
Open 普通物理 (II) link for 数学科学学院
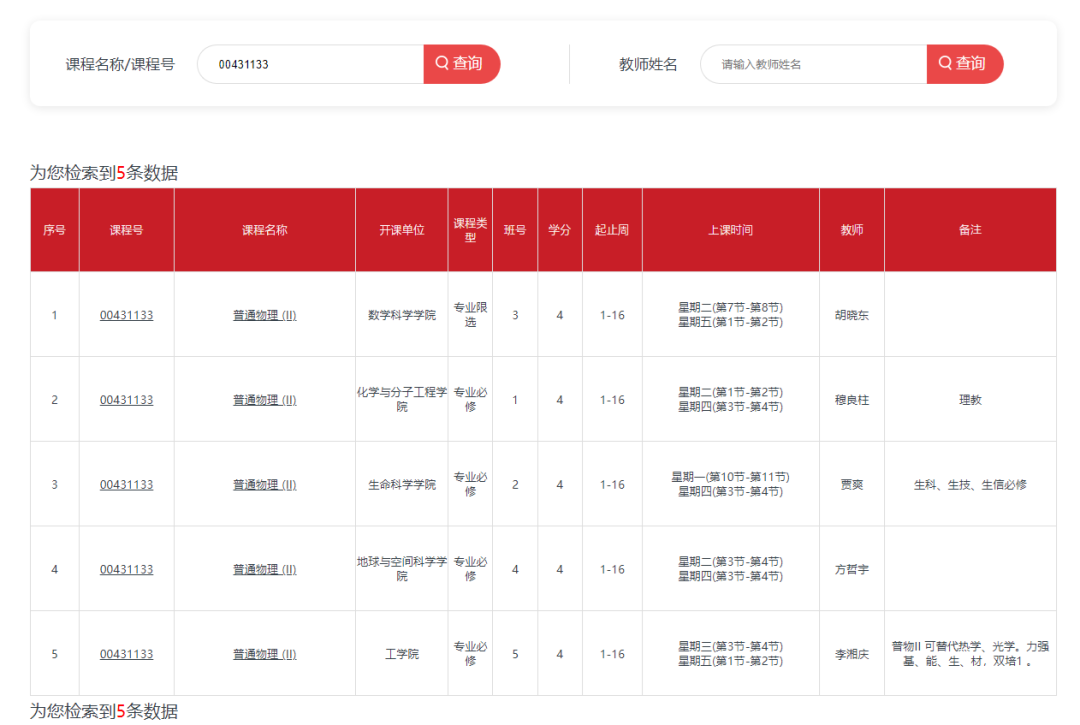[264, 315]
